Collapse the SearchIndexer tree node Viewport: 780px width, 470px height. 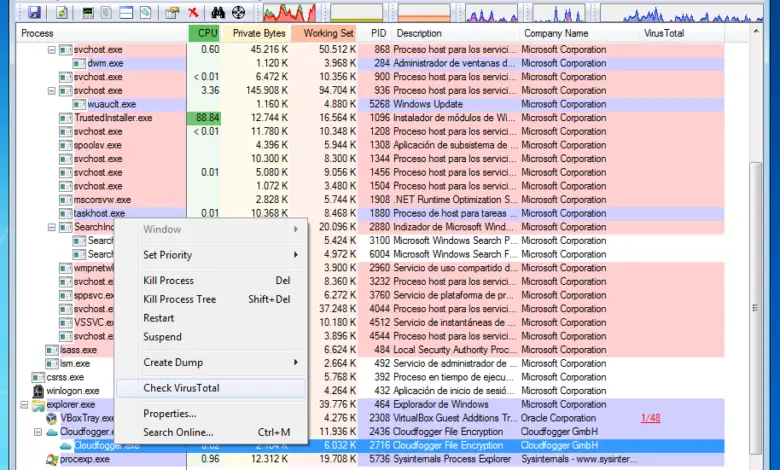[x=51, y=227]
